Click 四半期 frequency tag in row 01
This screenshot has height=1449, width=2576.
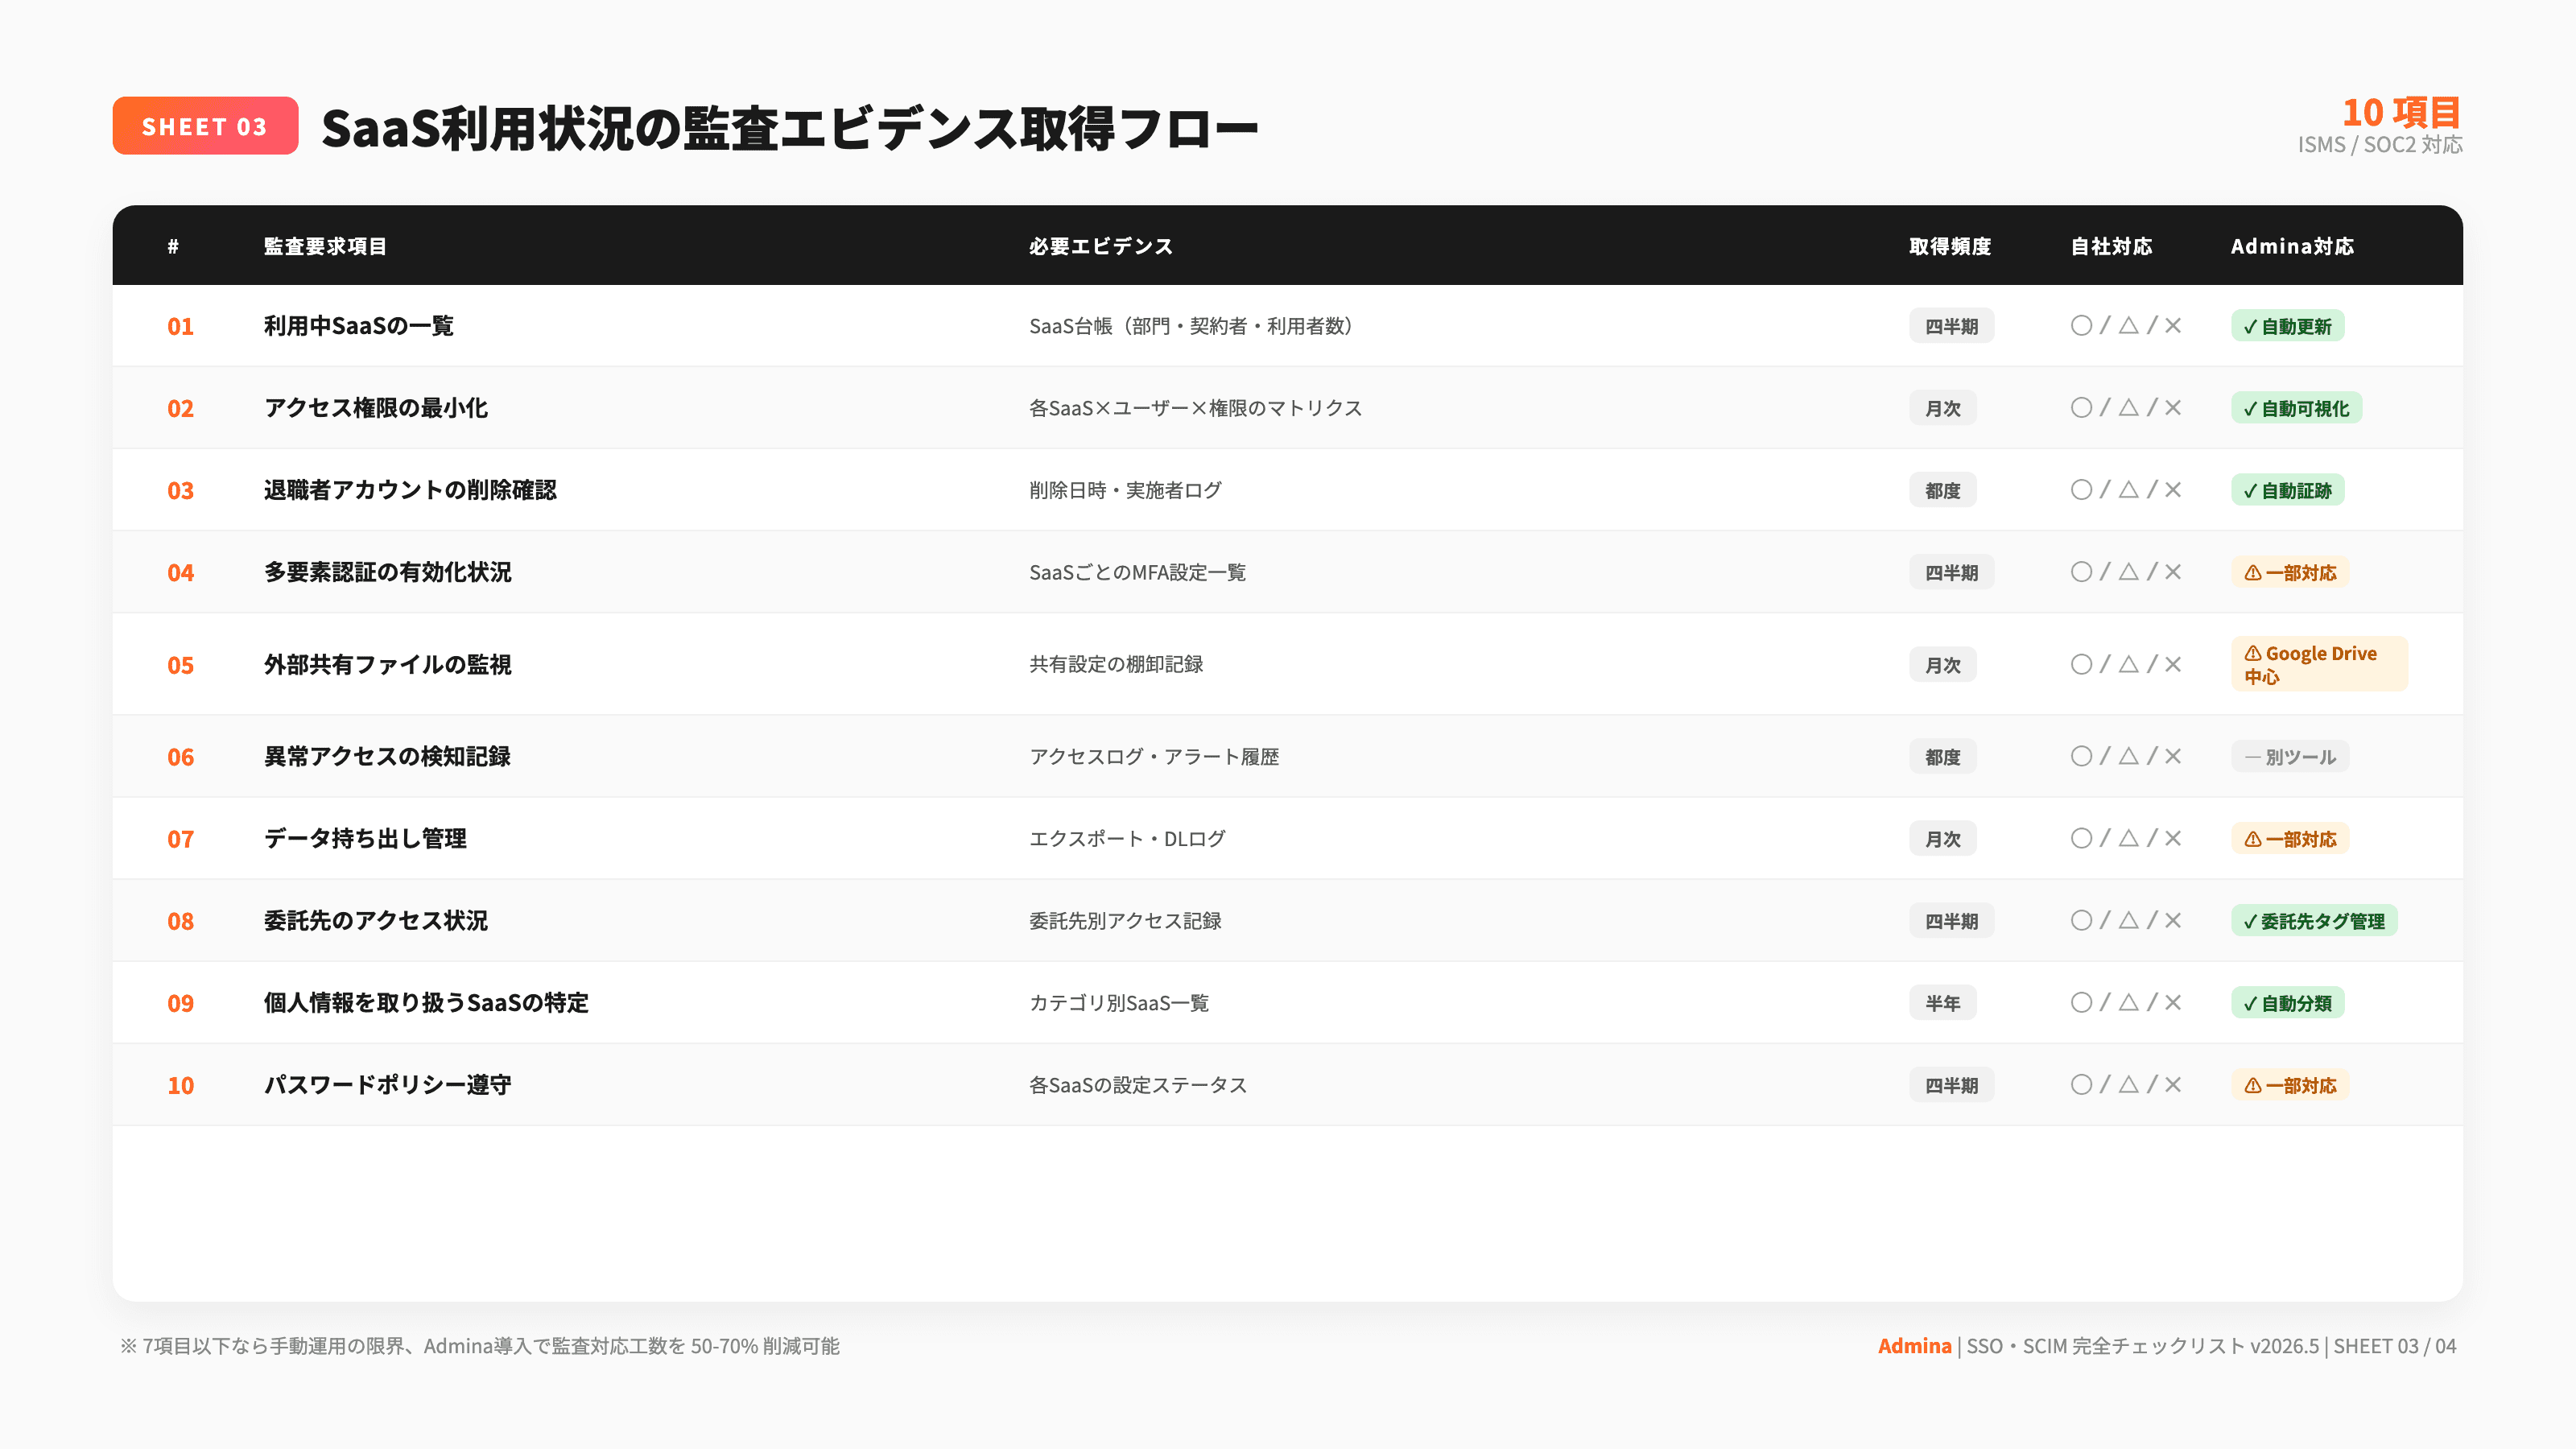[1951, 326]
